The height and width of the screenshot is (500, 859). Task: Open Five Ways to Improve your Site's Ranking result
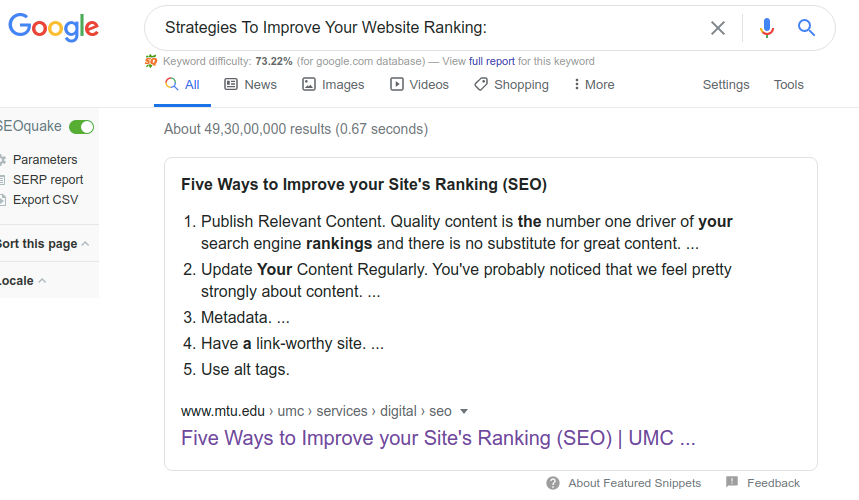438,438
